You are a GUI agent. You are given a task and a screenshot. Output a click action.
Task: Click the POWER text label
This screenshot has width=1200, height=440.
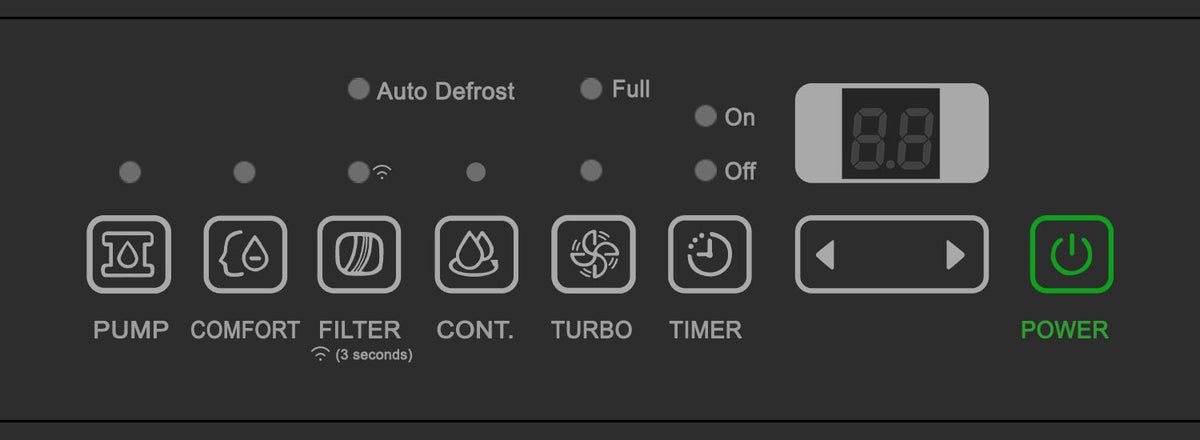coord(1064,329)
